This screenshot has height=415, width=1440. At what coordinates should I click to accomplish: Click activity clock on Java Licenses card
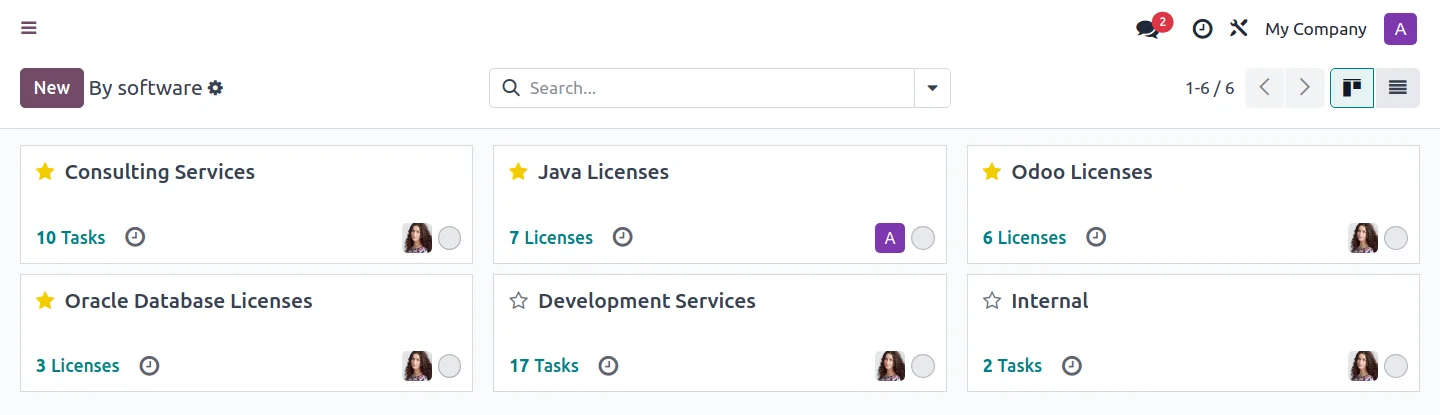[622, 237]
